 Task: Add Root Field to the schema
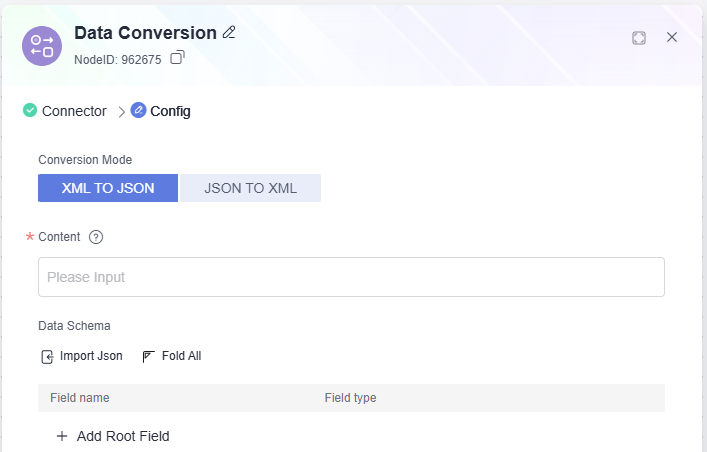[113, 436]
